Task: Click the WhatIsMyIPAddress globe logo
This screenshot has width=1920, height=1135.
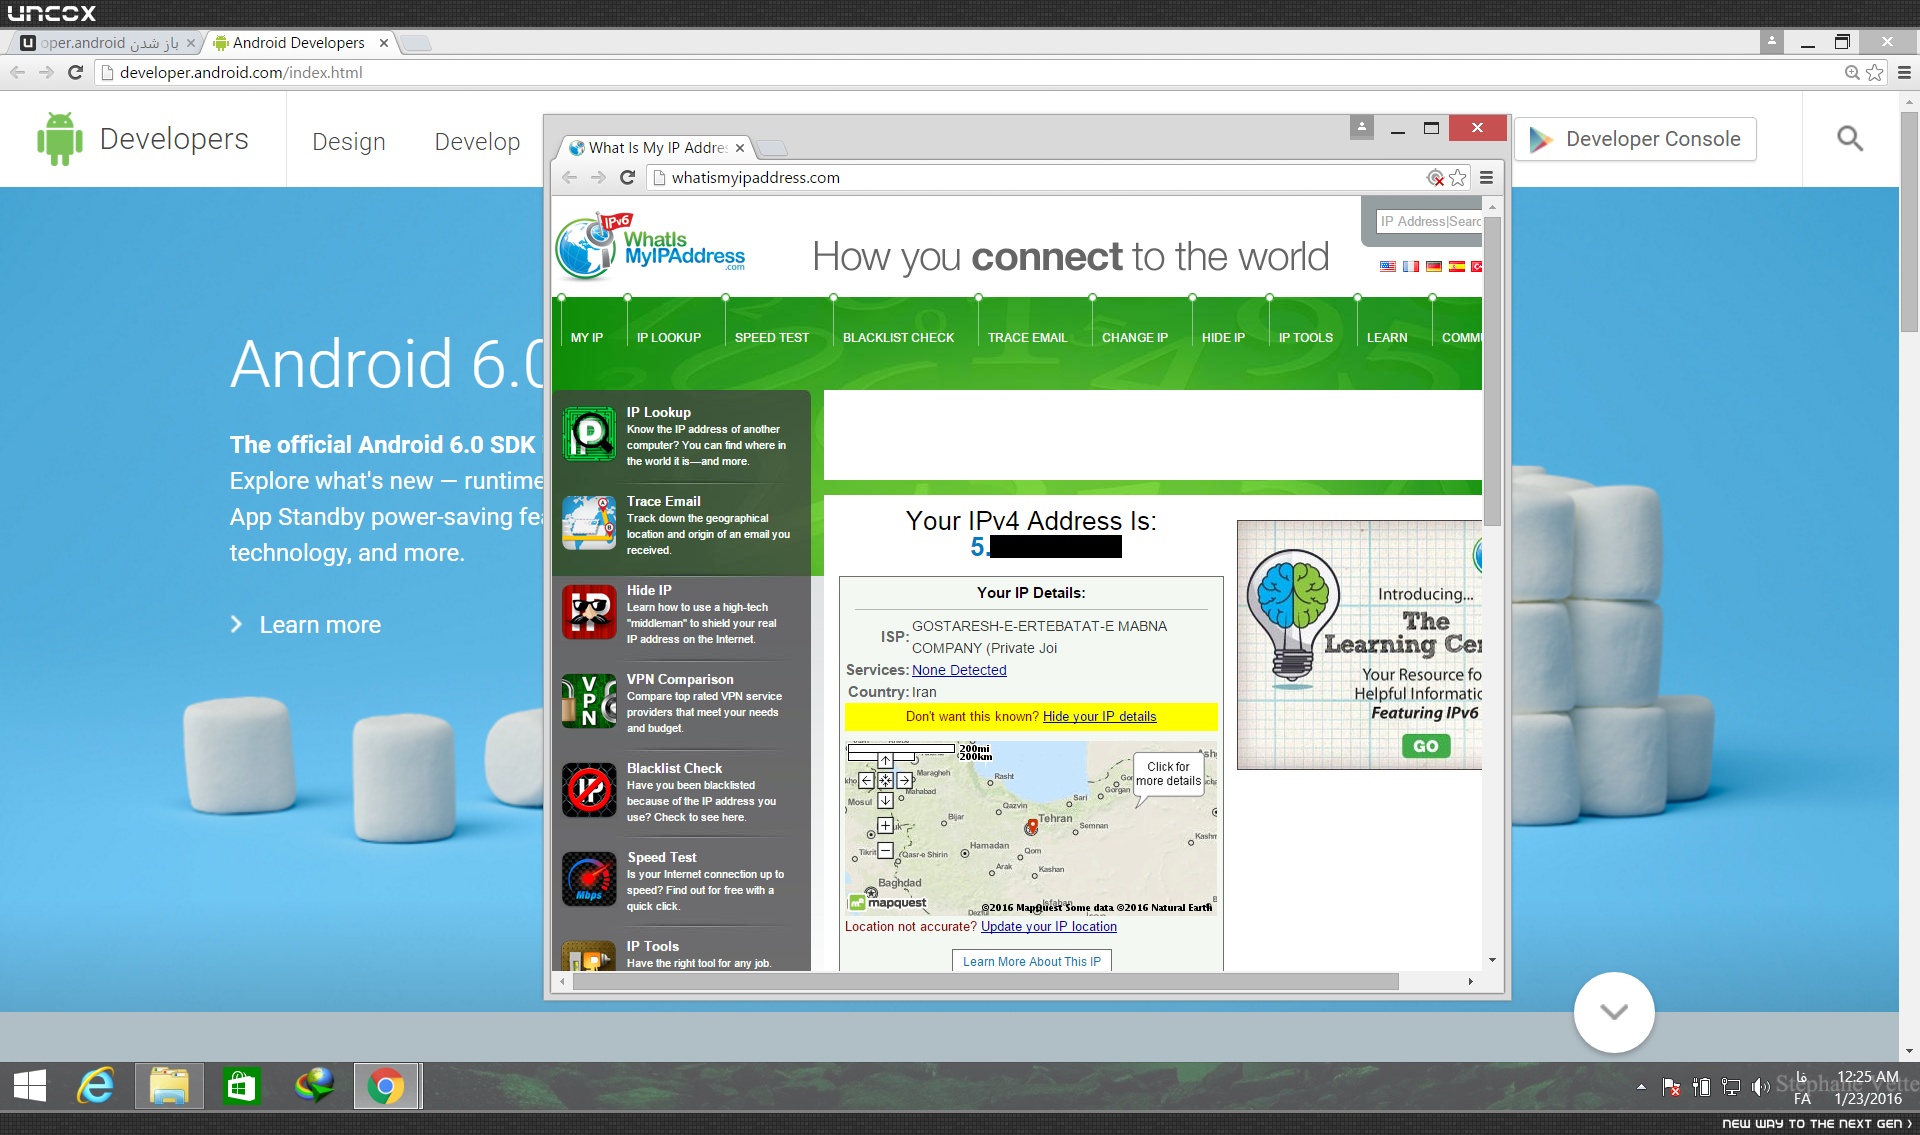Action: [586, 247]
